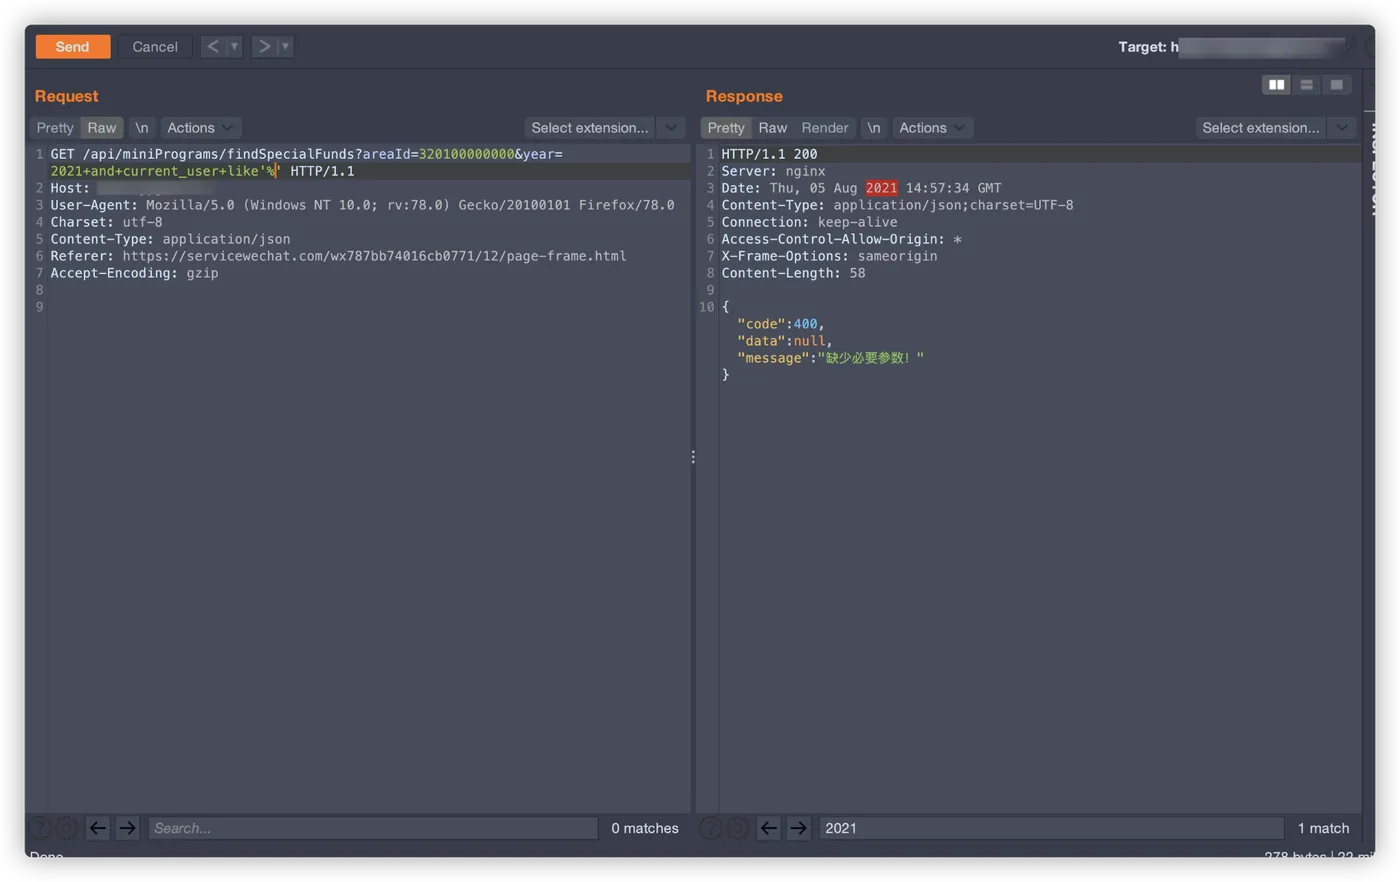
Task: Select the Raw tab in Response panel
Action: [773, 128]
